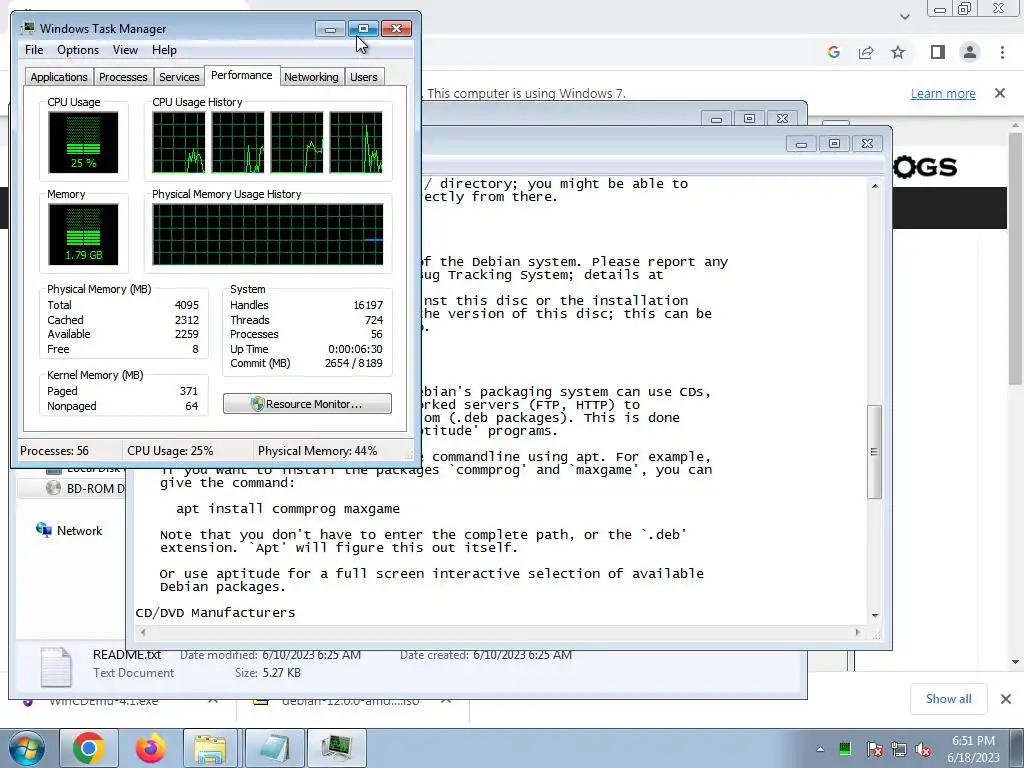
Task: Open Resource Monitor
Action: coord(307,404)
